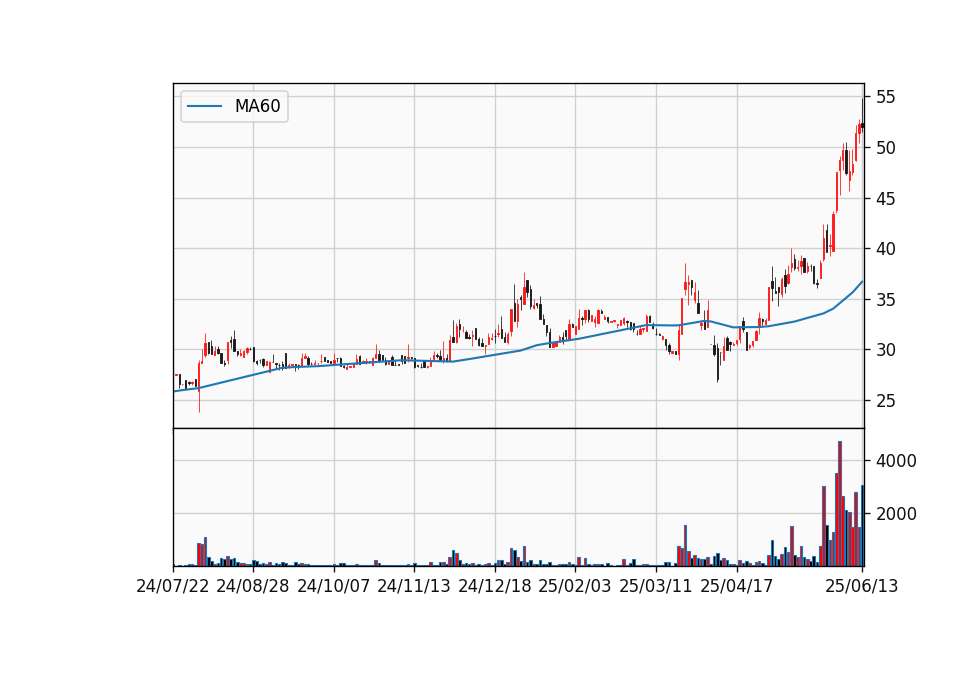Screen dimensions: 960x690
Task: Click the tallest volume bar above 4000
Action: [840, 503]
